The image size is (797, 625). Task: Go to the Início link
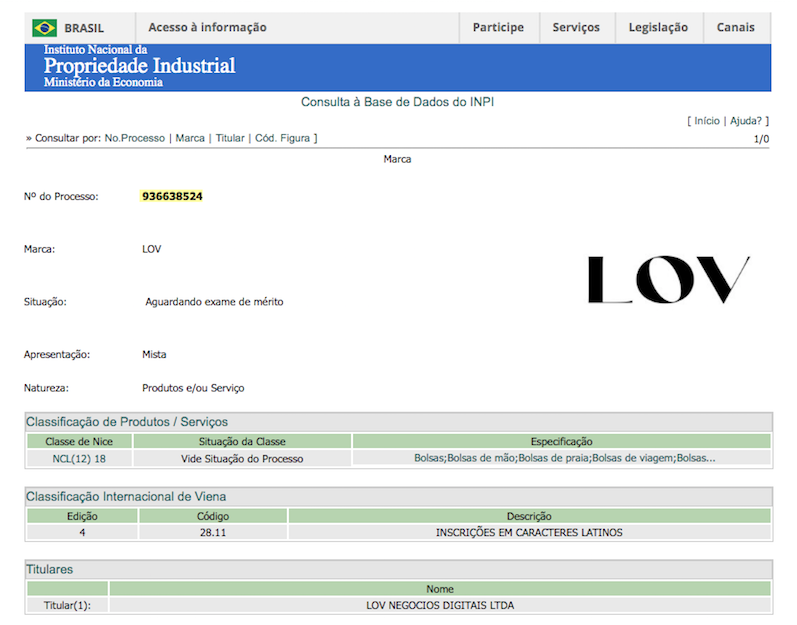click(707, 121)
